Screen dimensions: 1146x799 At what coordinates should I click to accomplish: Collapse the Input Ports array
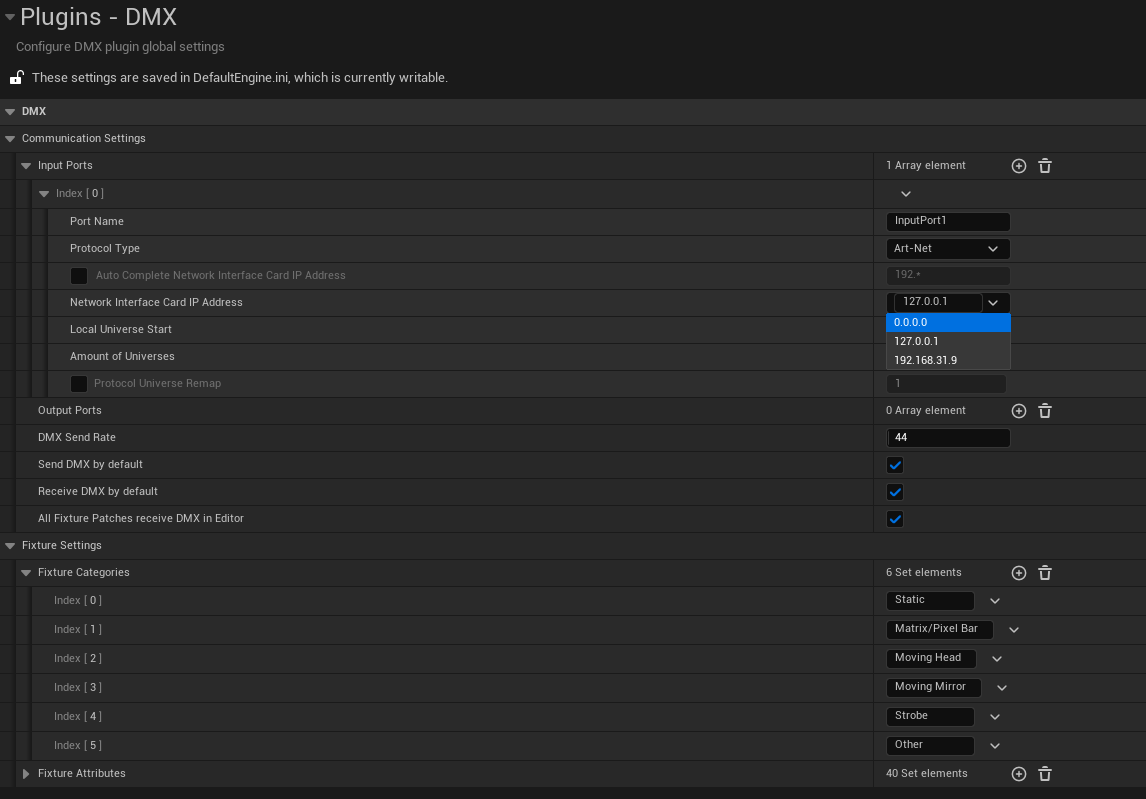26,166
